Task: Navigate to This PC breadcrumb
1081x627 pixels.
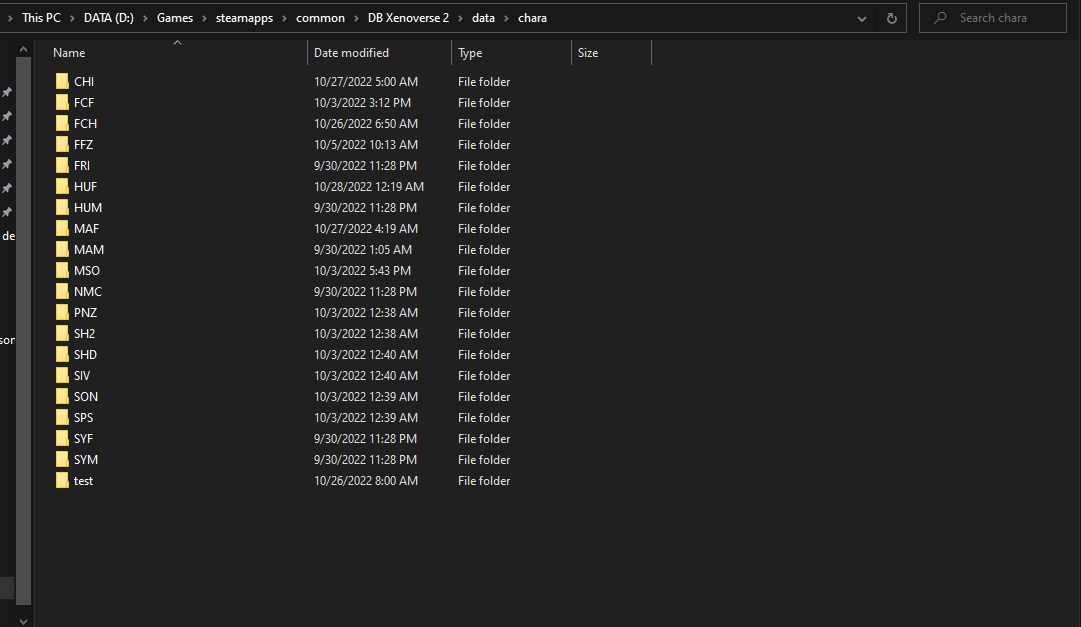Action: coord(41,18)
